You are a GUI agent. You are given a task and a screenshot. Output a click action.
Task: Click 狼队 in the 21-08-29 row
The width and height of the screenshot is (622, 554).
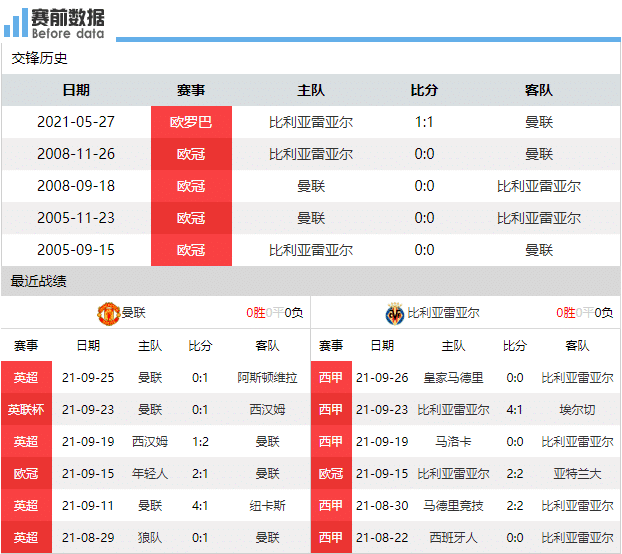point(150,538)
